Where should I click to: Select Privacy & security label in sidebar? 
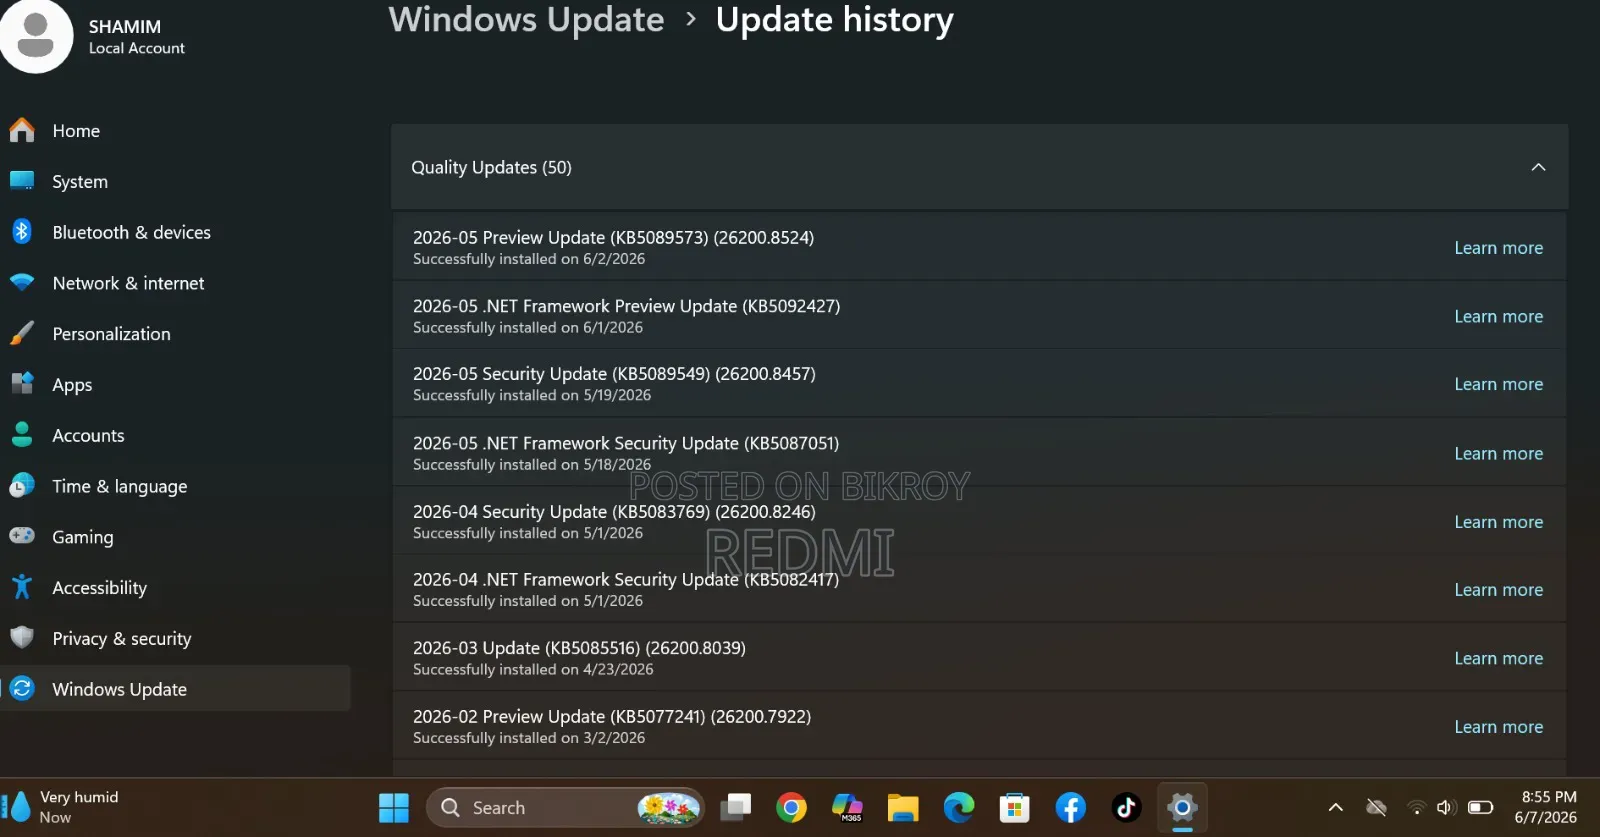121,639
